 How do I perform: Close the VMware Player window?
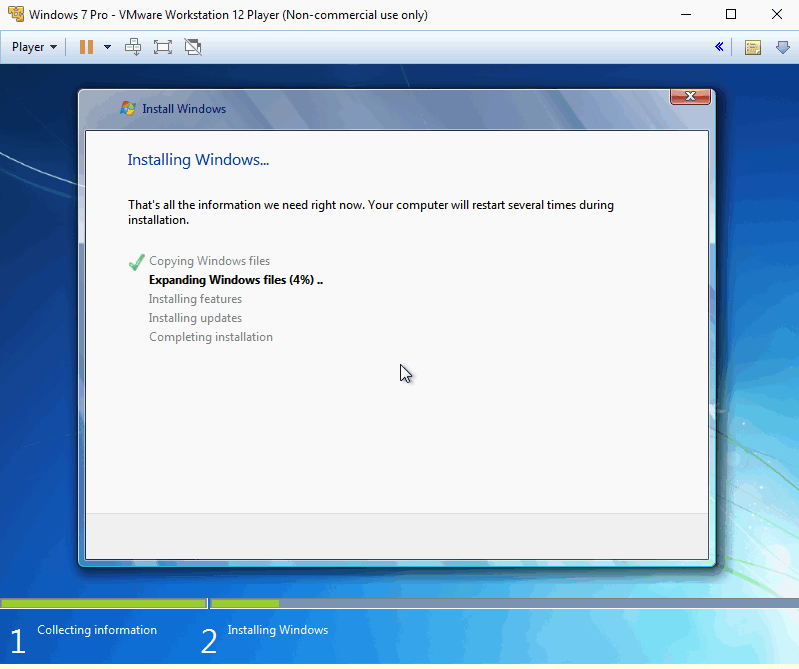click(777, 14)
